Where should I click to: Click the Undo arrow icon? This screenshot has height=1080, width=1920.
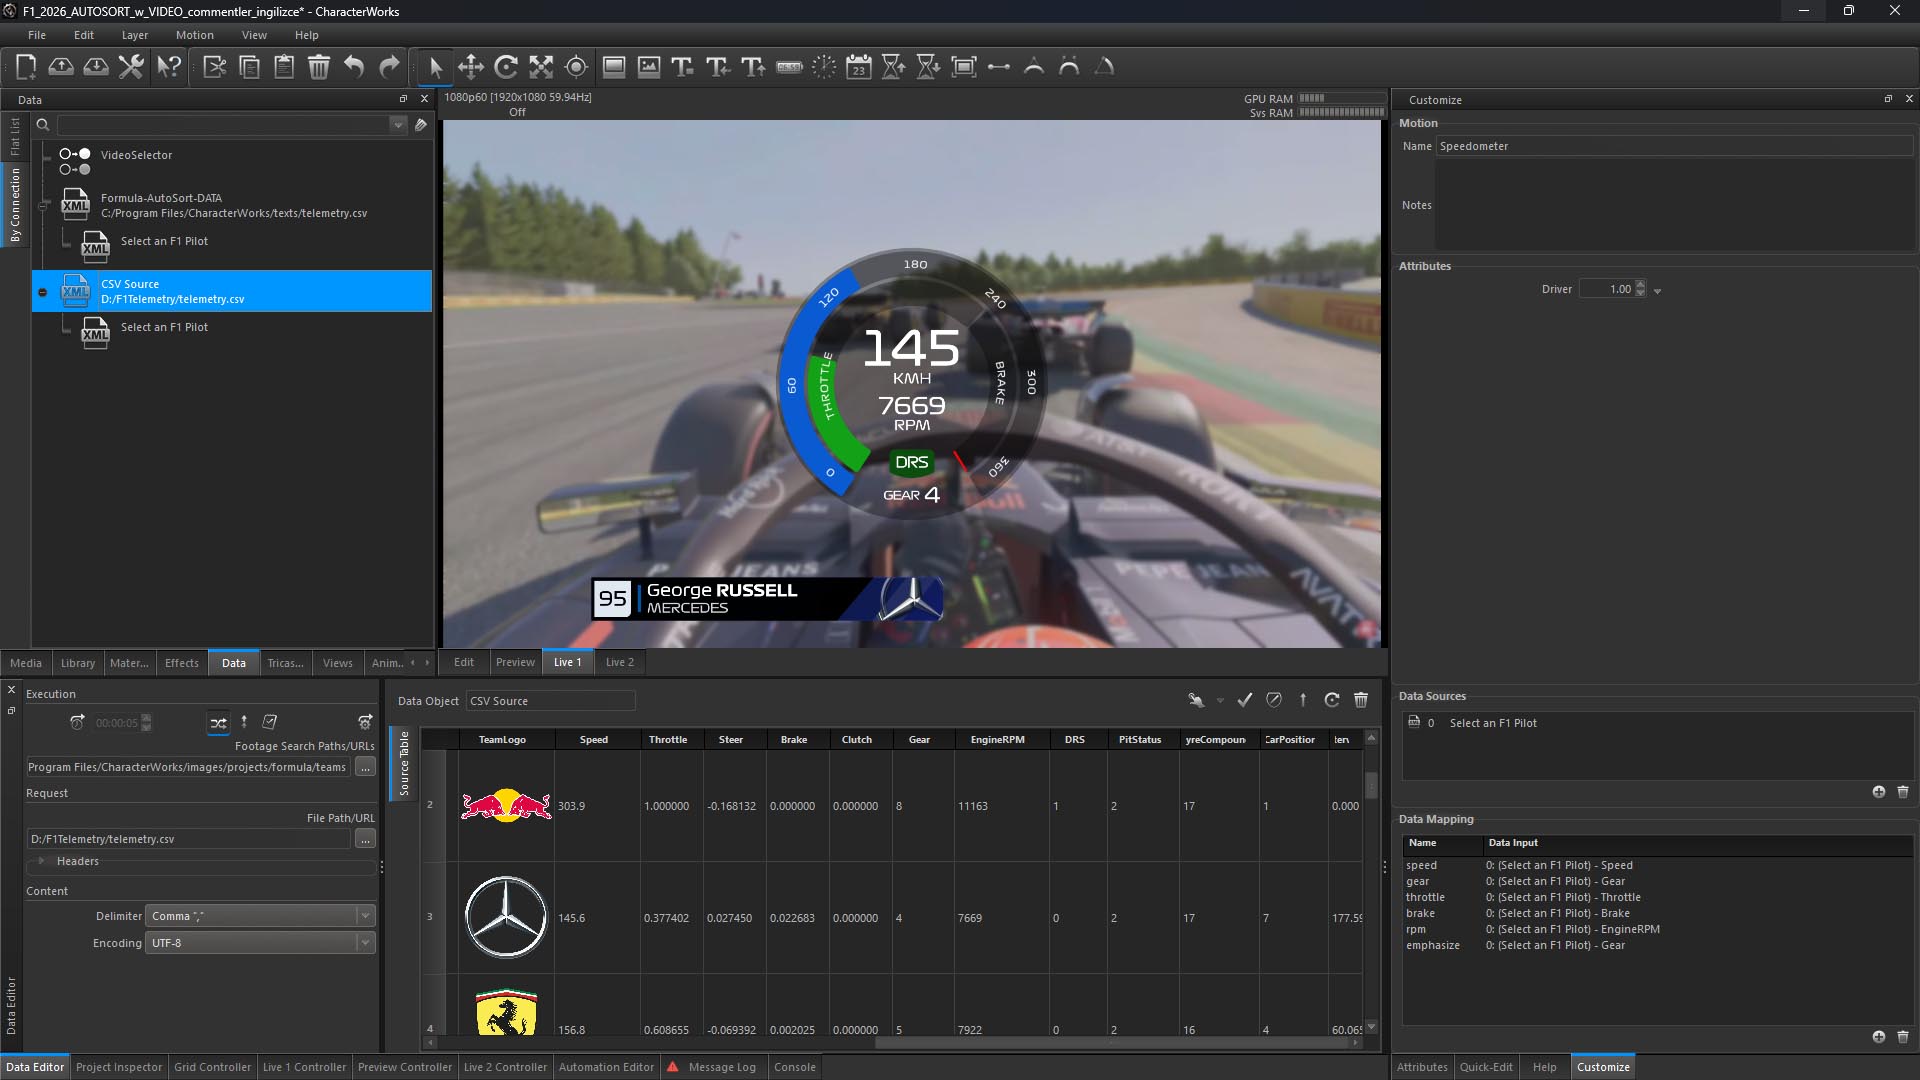(354, 67)
